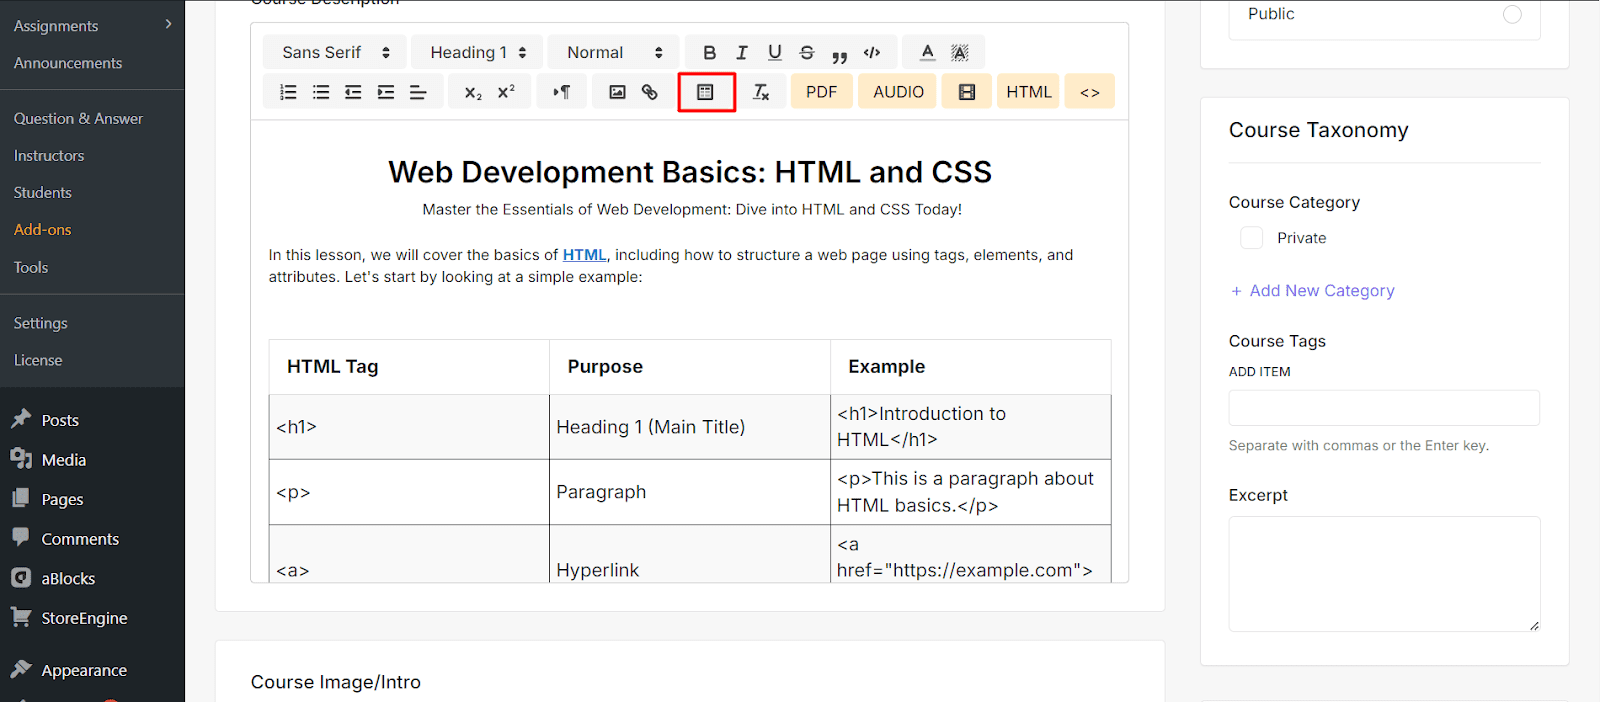Open StoreEngine in the WordPress sidebar
The height and width of the screenshot is (702, 1600).
pos(84,618)
